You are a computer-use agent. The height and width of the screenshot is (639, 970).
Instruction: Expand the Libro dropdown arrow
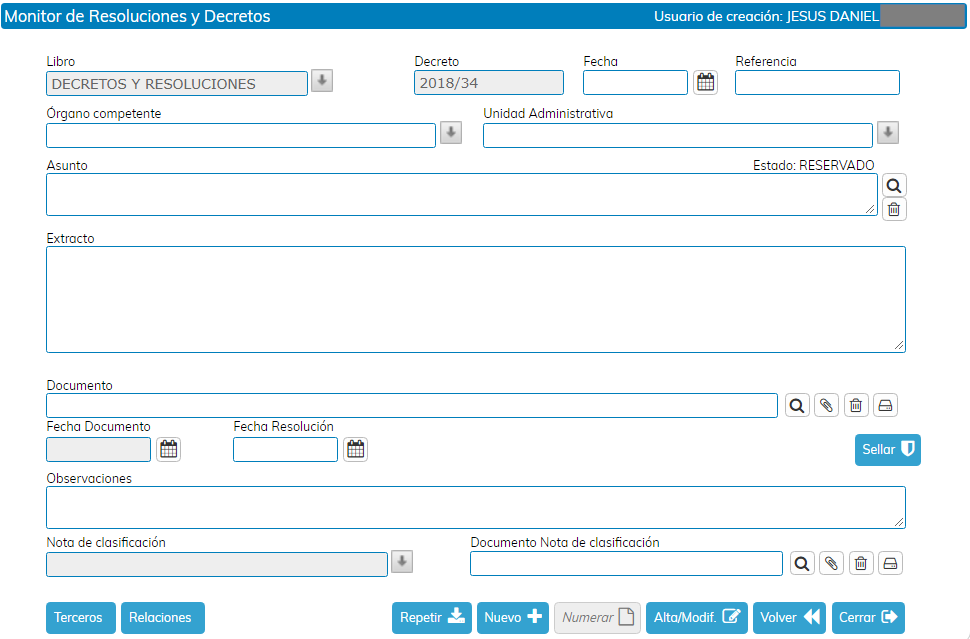(322, 81)
